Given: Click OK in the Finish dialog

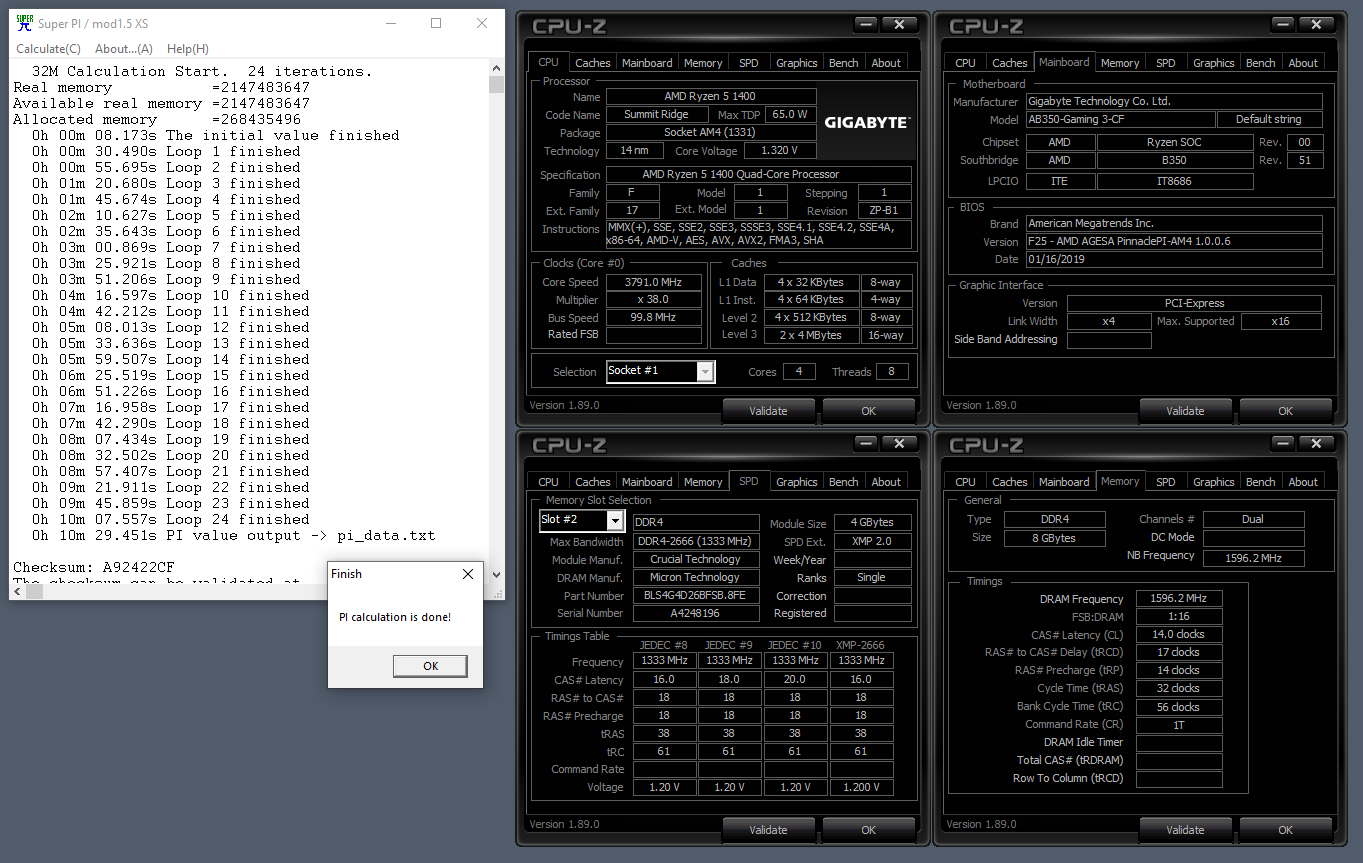Looking at the screenshot, I should 430,666.
